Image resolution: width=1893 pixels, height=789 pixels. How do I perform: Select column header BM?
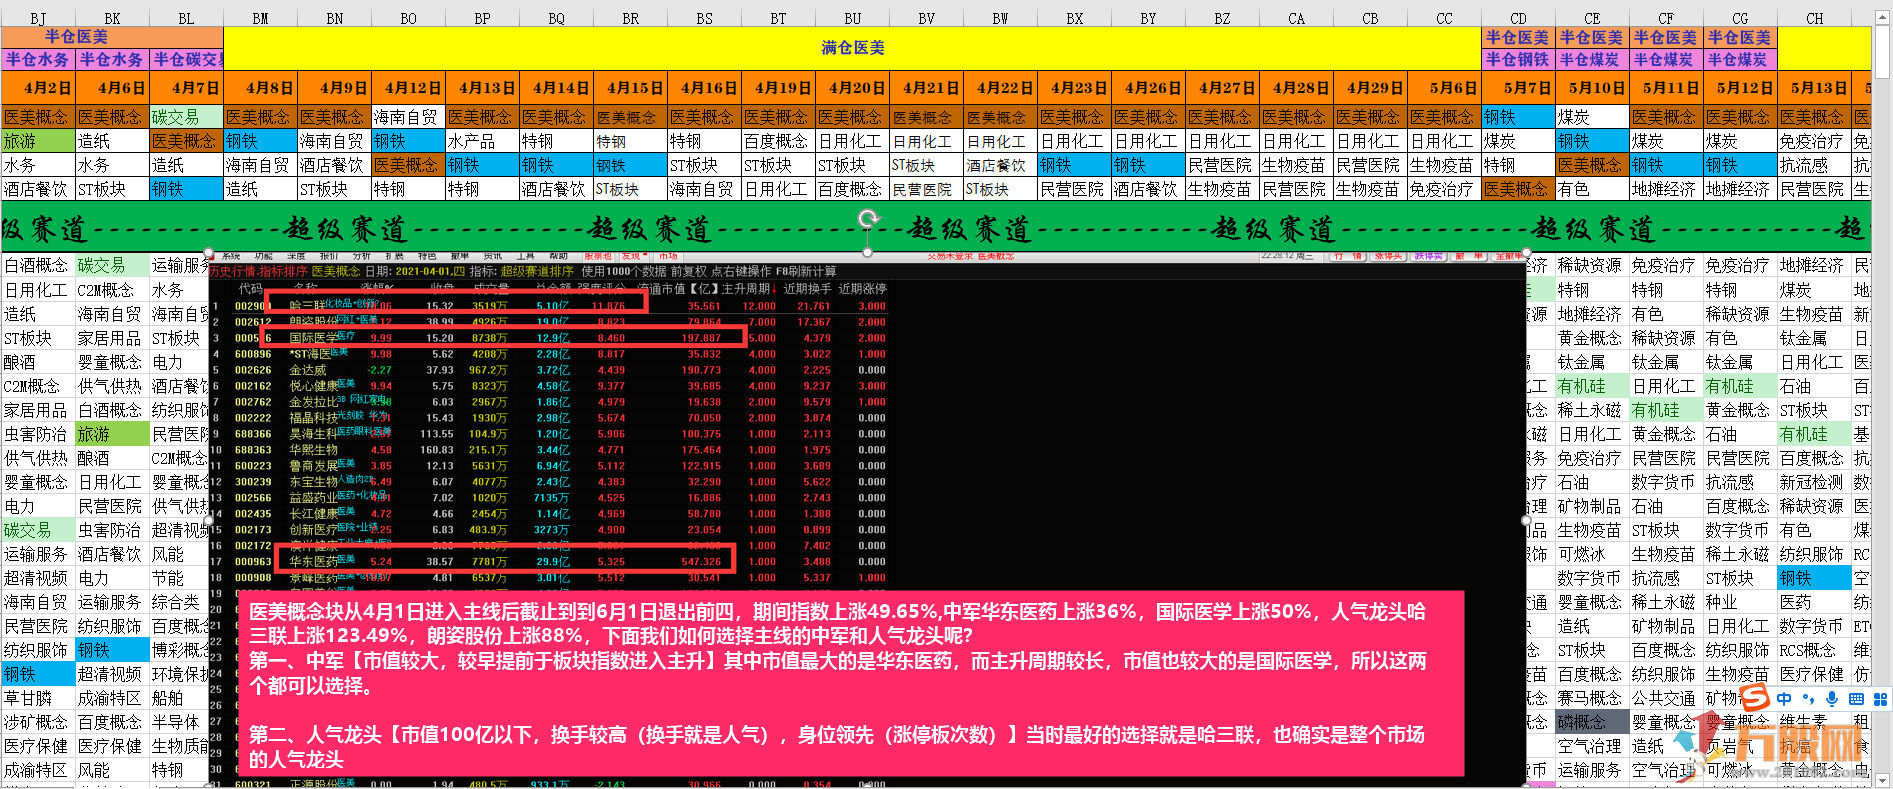260,18
